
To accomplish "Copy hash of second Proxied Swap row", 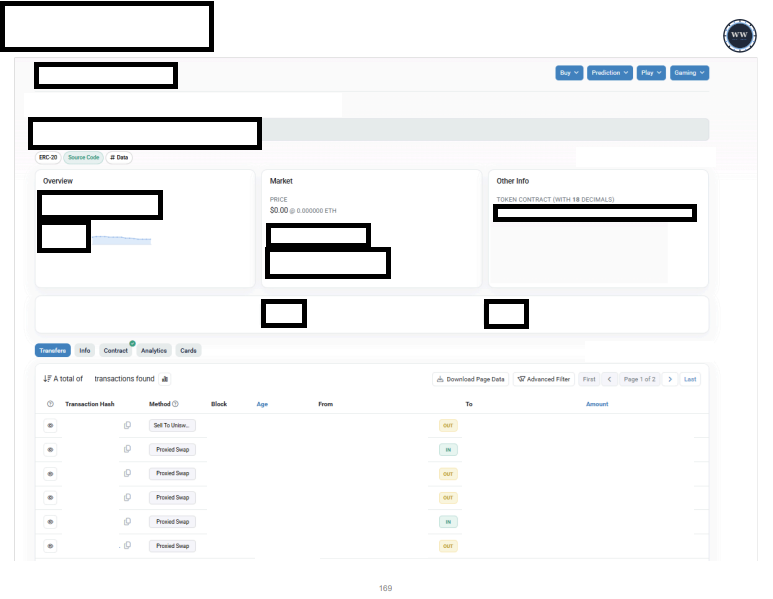I will pos(127,473).
